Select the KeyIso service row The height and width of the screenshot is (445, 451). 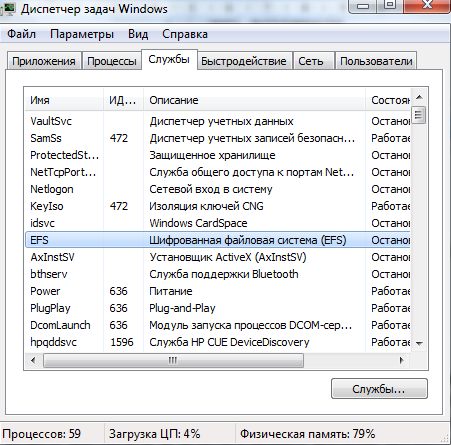218,206
